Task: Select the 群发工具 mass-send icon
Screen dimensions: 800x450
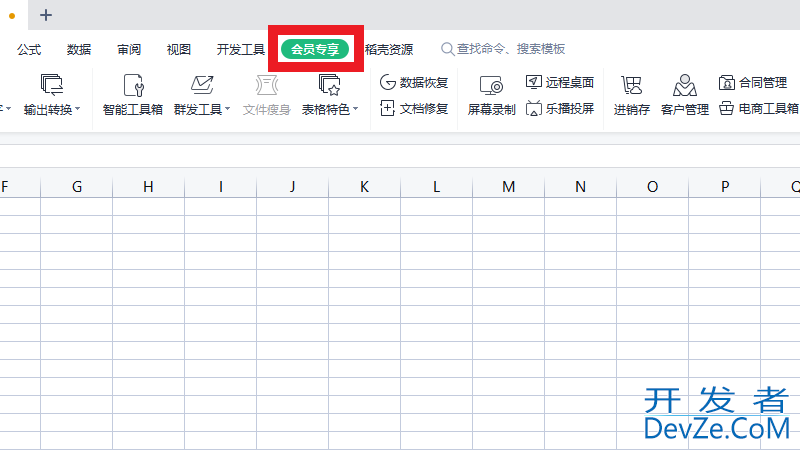Action: click(202, 85)
